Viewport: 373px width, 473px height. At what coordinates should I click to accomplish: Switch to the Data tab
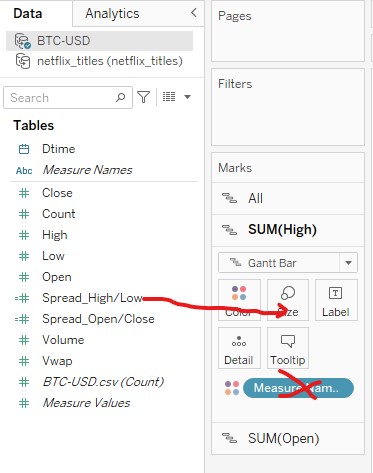point(28,14)
